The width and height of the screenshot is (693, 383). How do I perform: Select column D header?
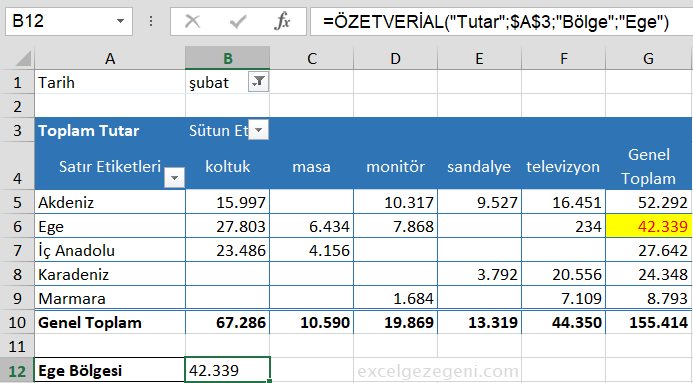click(x=396, y=58)
